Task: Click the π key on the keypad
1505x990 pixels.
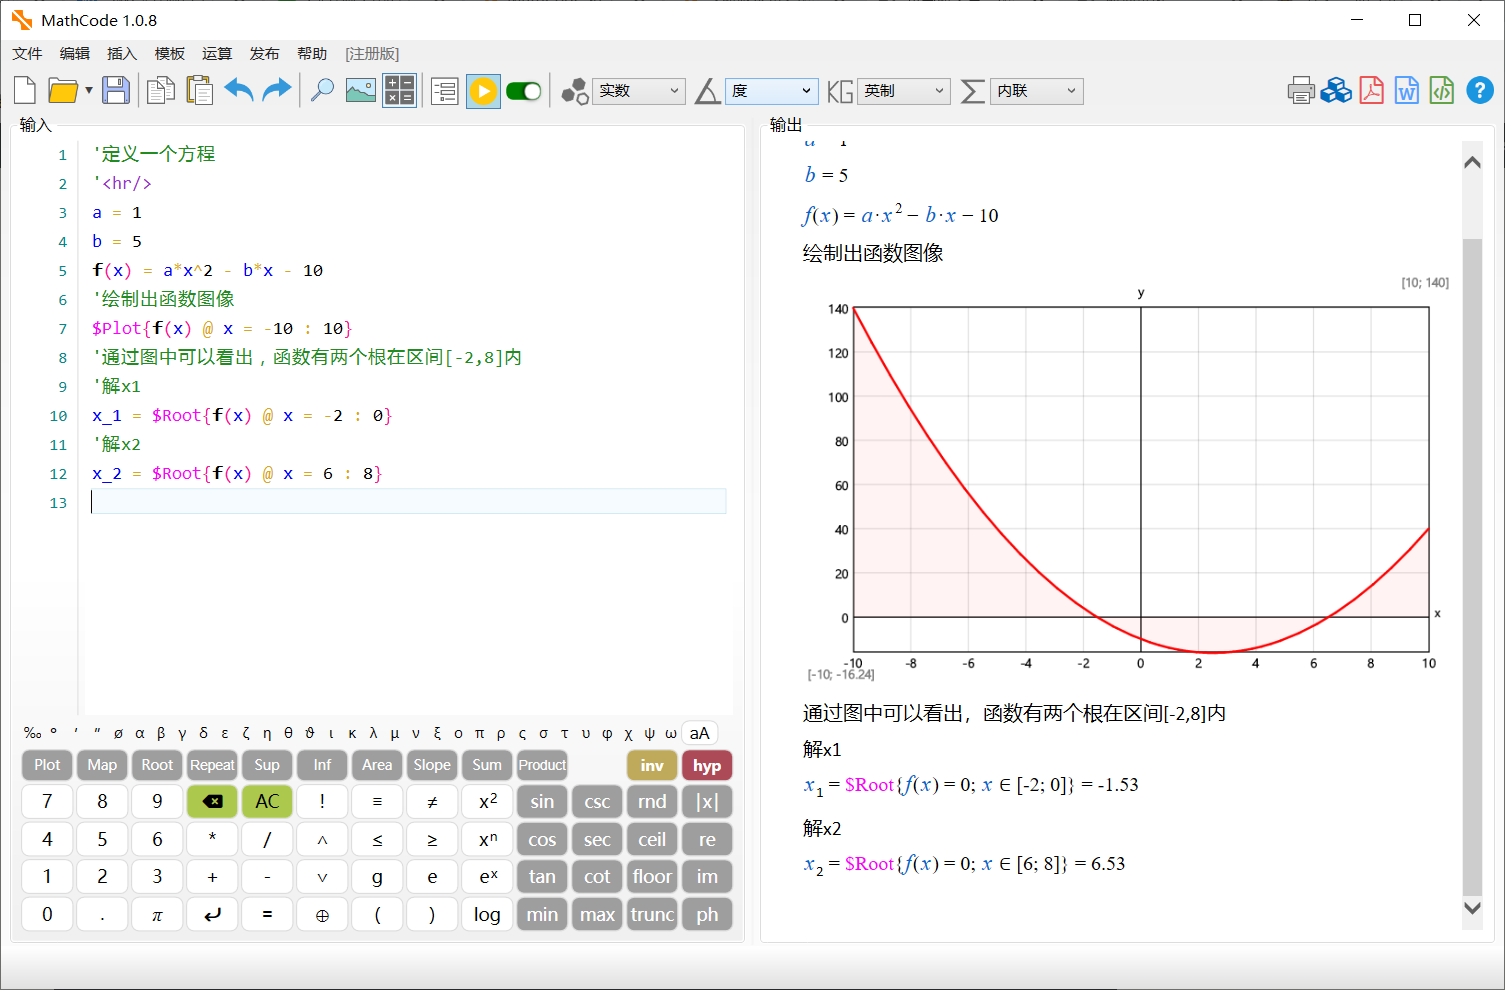Action: pos(157,914)
